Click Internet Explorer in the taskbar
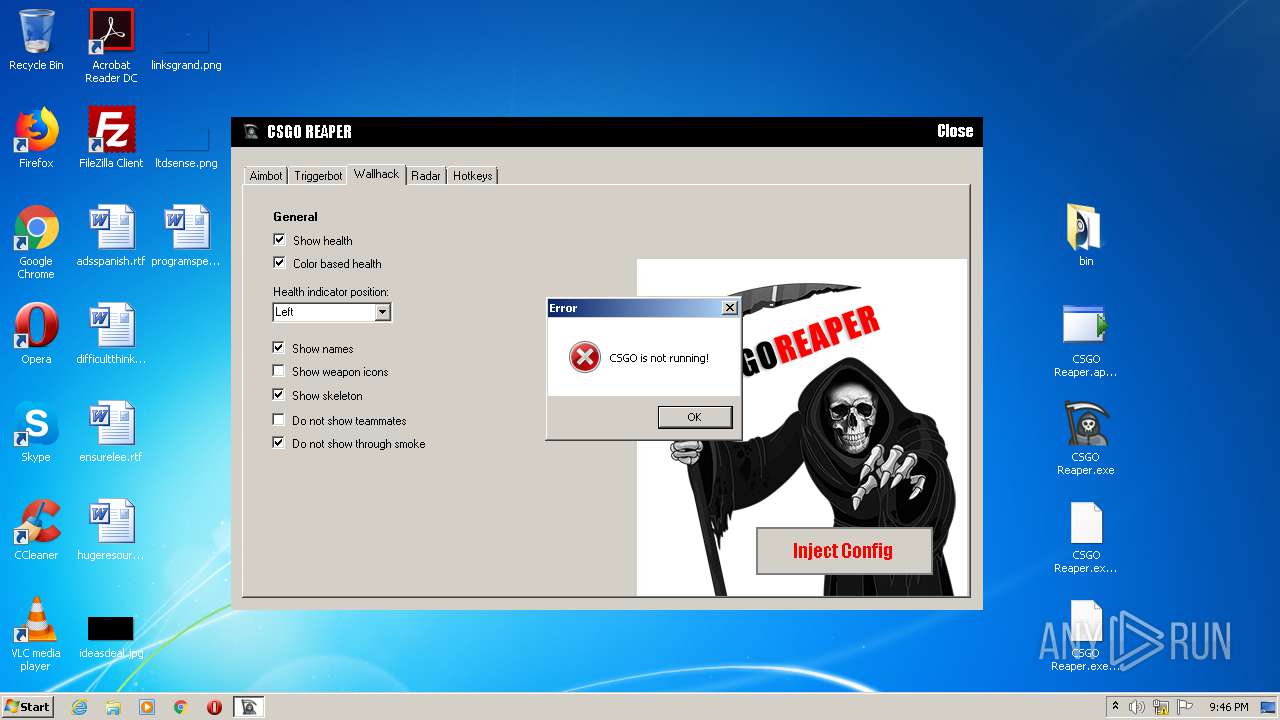 [x=79, y=707]
